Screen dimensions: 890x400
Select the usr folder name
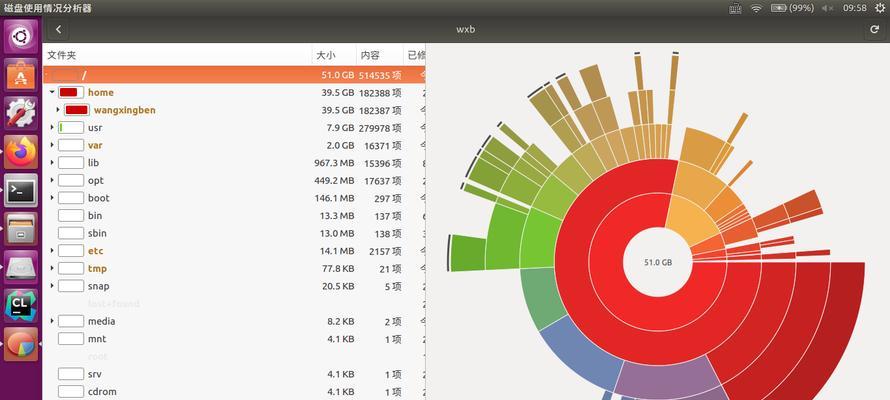tap(95, 128)
